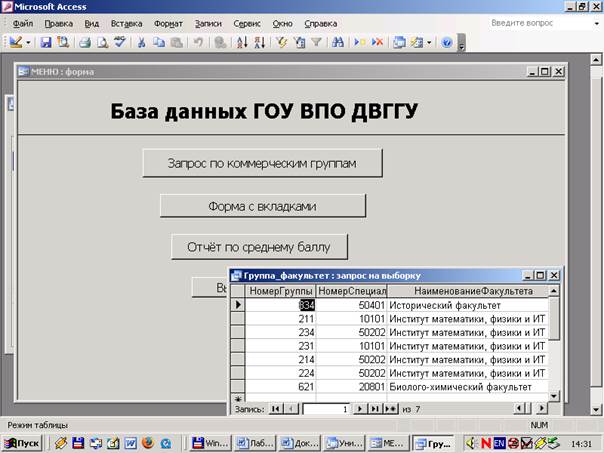Launch Firefox from quick launch
Screen dimensions: 604x453
click(x=148, y=443)
